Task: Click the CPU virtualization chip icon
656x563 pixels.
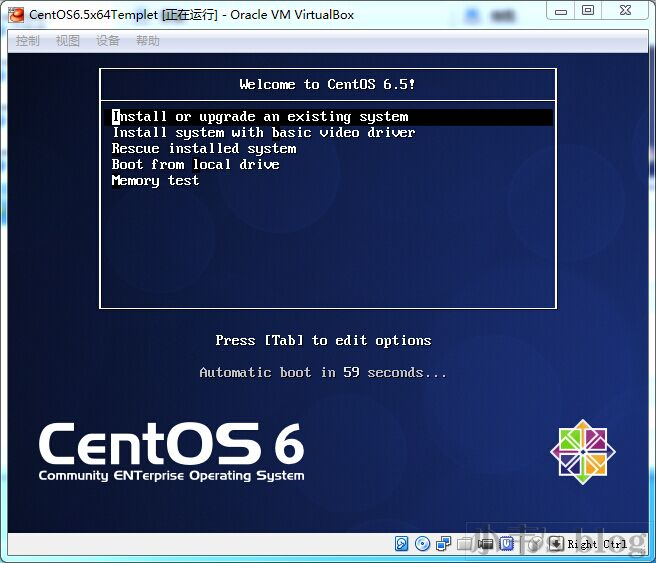Action: (507, 543)
